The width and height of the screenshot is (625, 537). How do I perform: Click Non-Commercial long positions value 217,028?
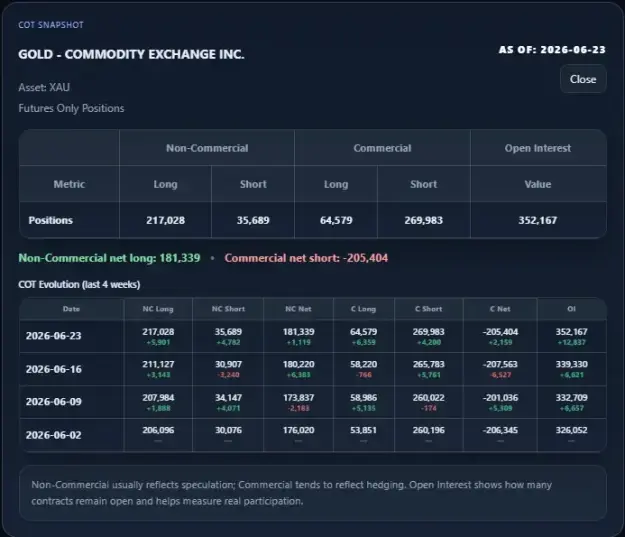pyautogui.click(x=165, y=220)
